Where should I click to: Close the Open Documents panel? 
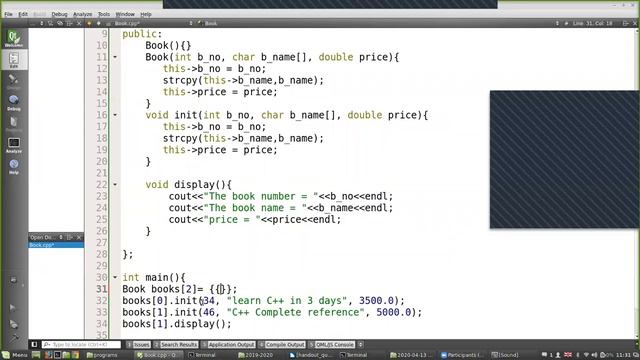pyautogui.click(x=79, y=237)
